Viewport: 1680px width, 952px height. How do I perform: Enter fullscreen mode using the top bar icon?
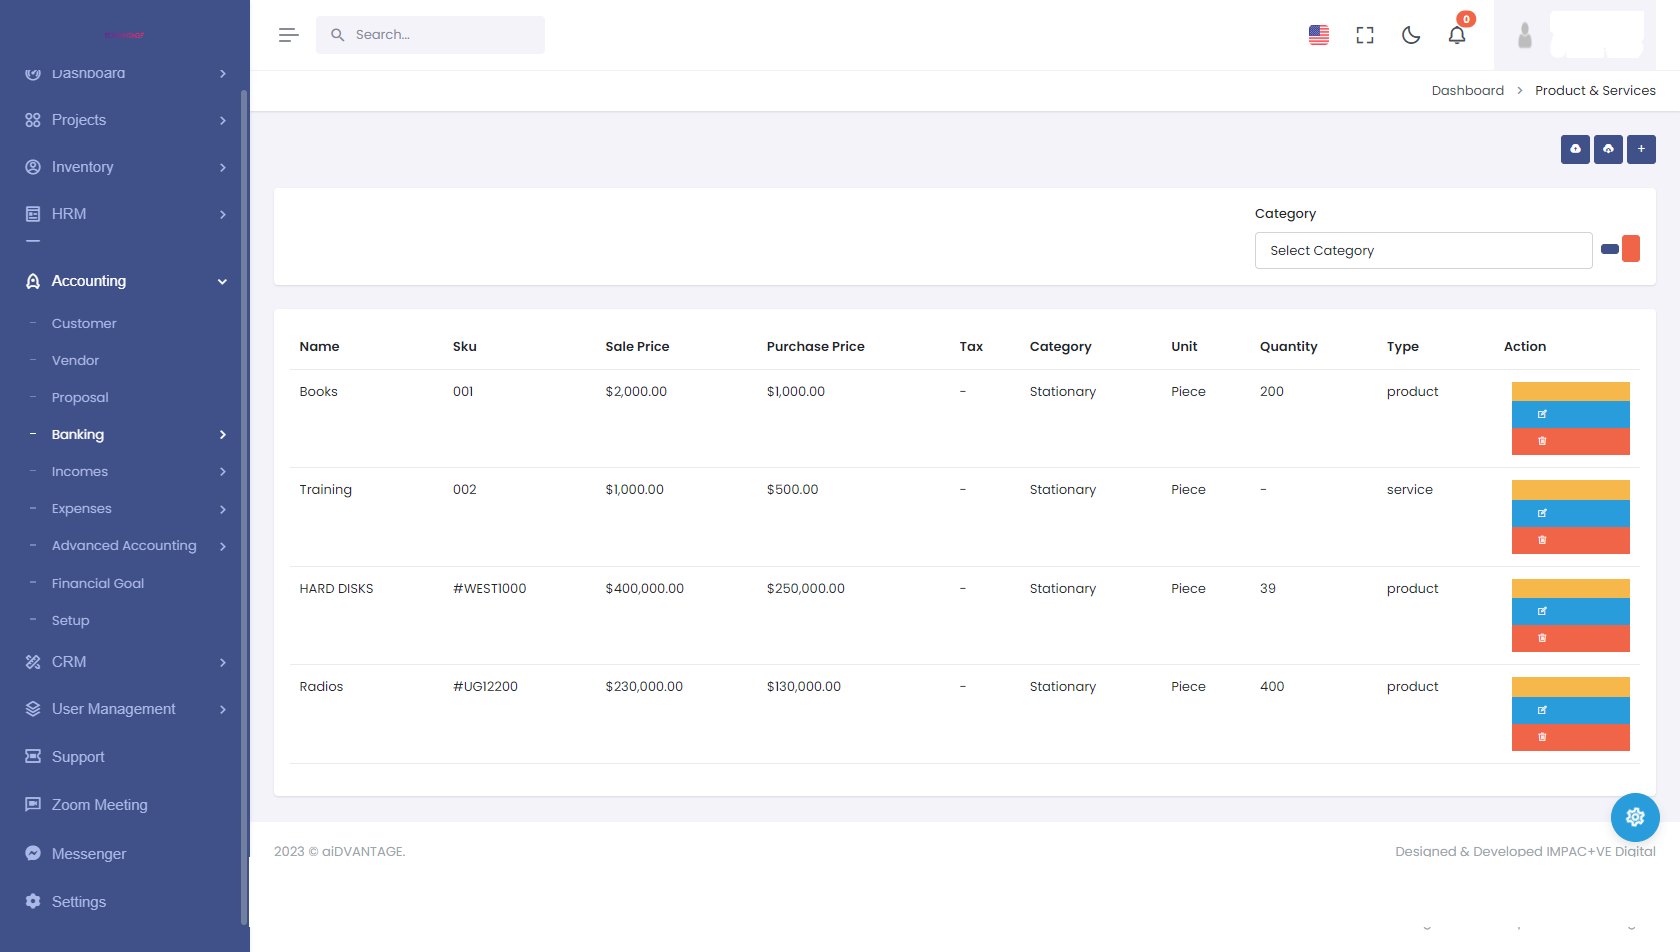(x=1365, y=35)
